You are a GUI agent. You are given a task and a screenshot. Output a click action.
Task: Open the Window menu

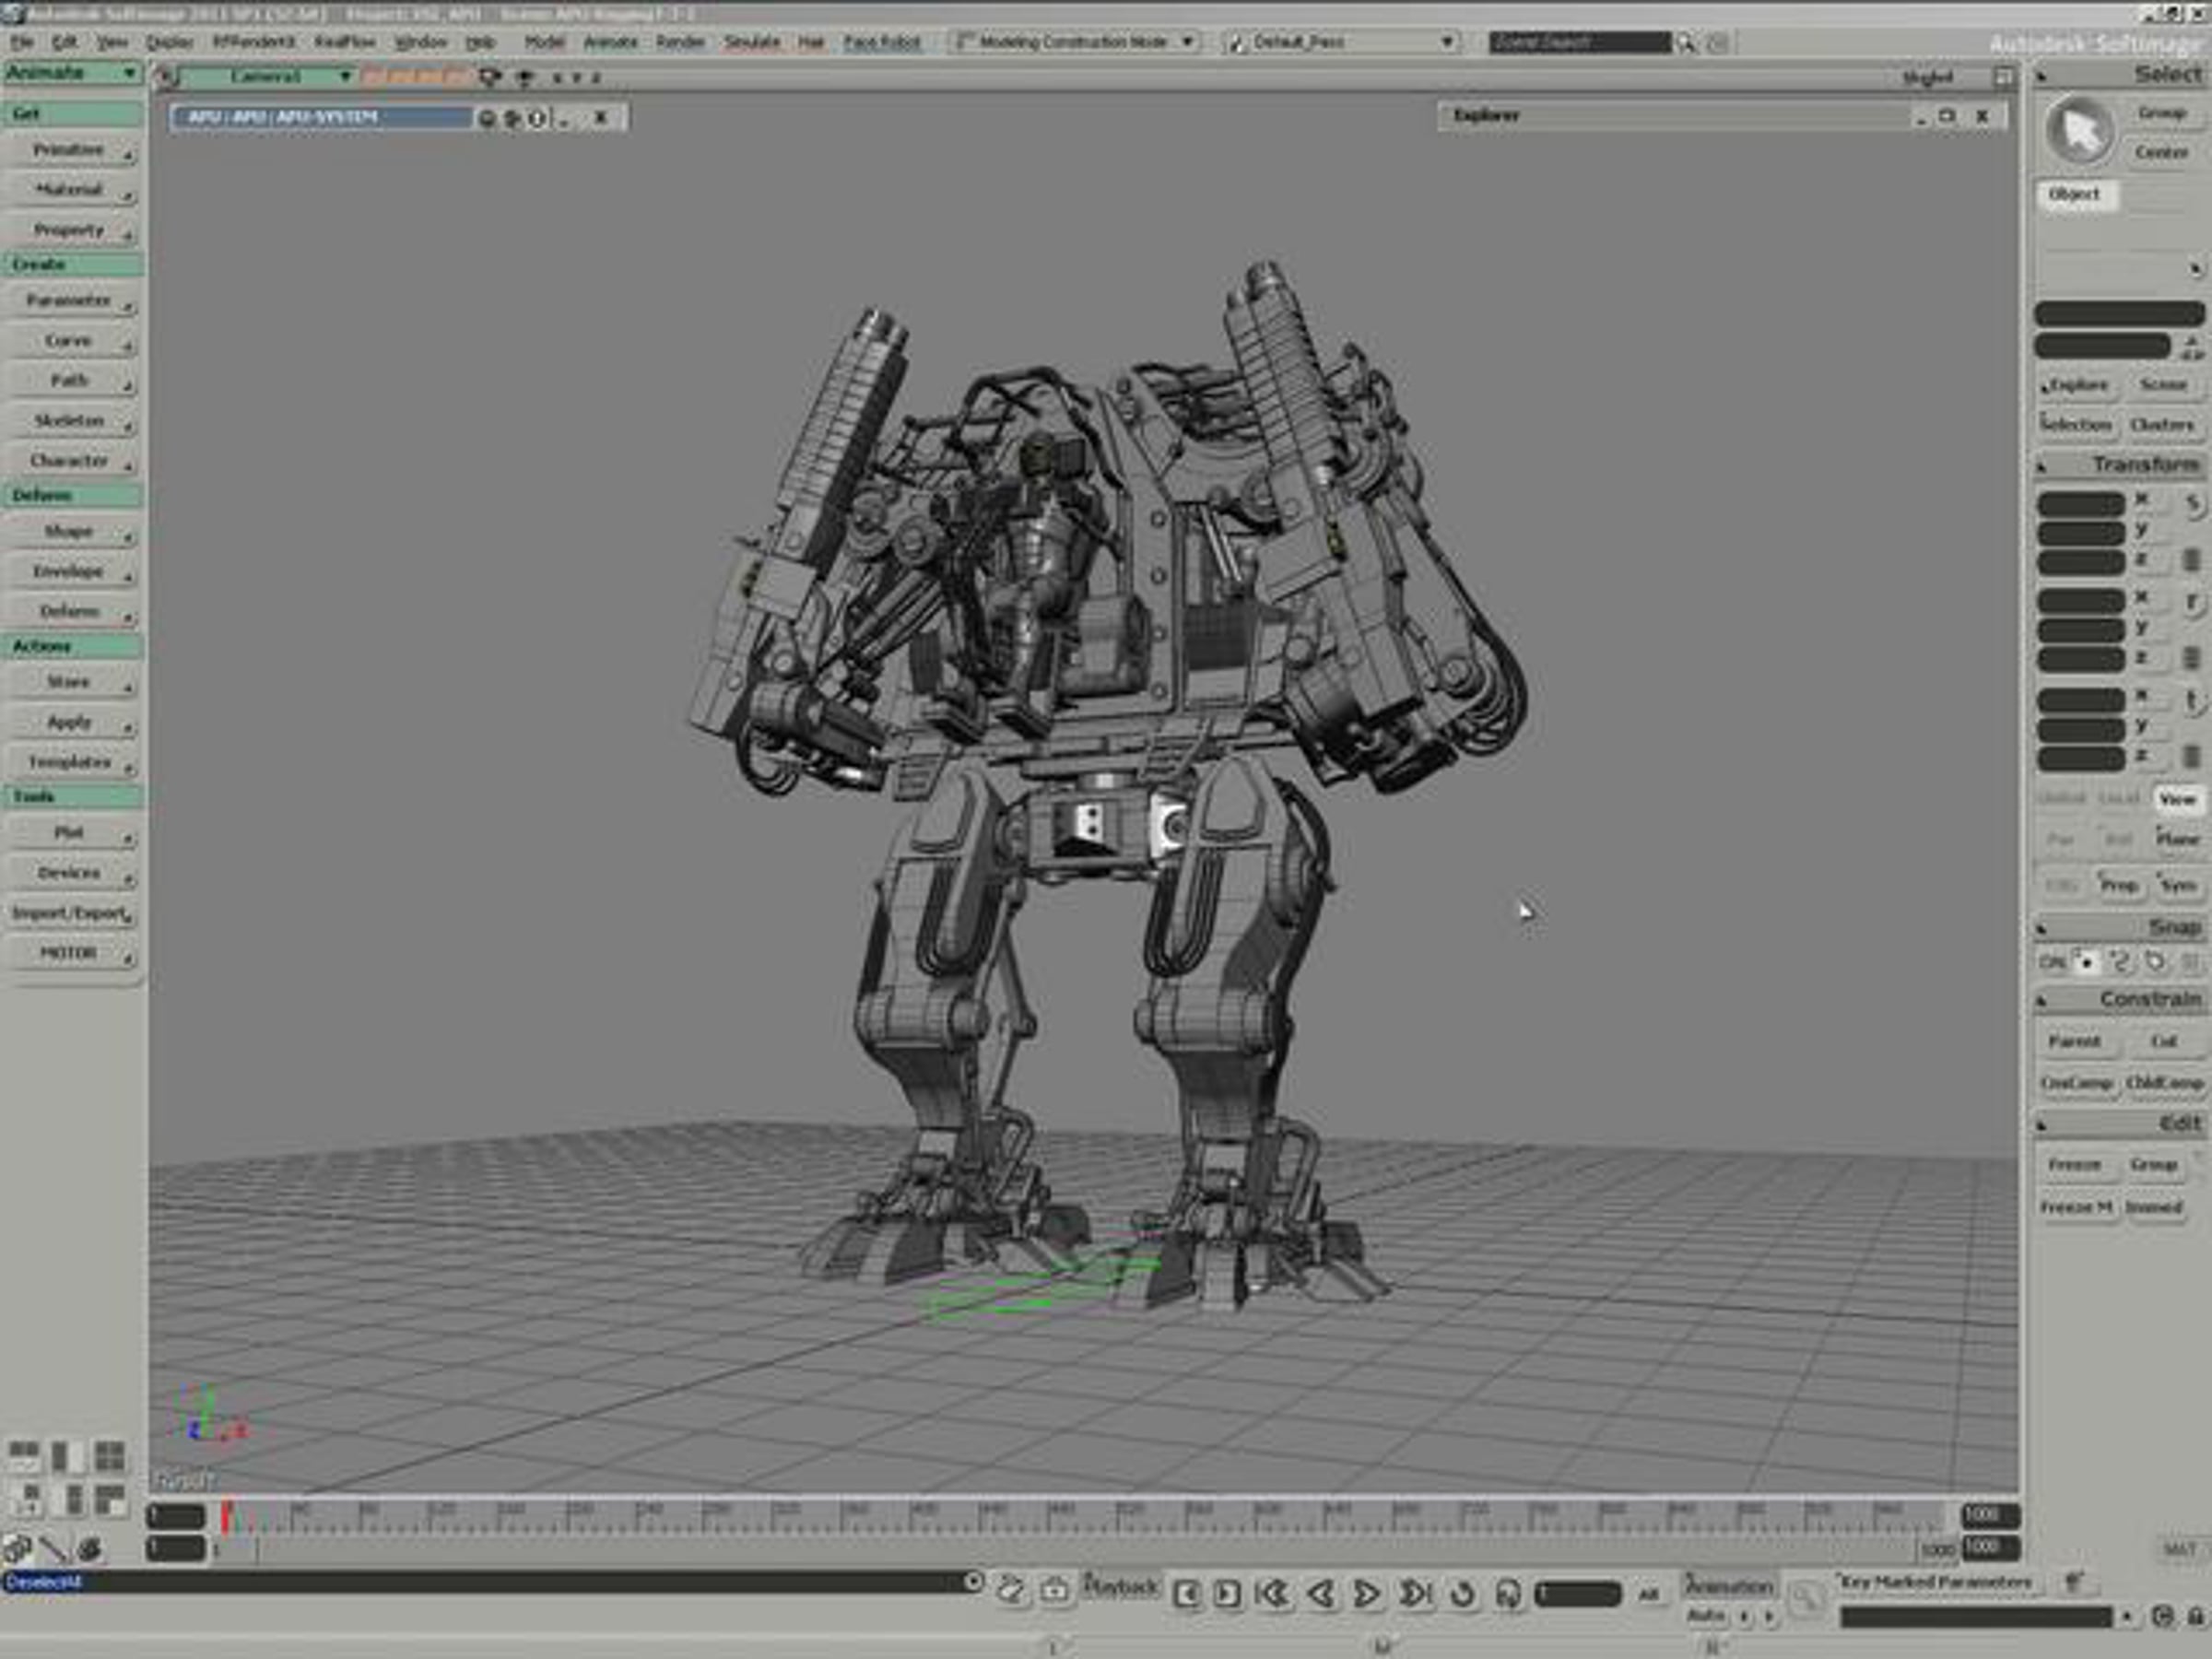pos(420,42)
